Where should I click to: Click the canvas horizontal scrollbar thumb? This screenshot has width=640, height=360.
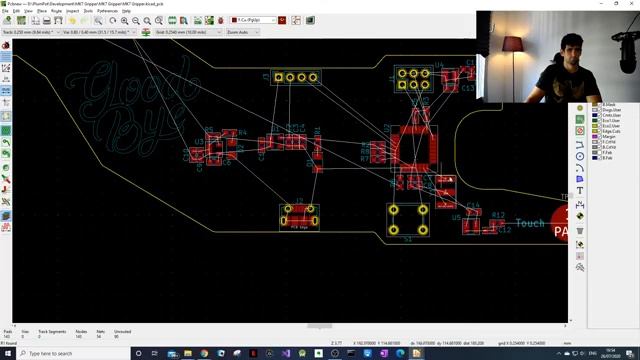point(320,326)
